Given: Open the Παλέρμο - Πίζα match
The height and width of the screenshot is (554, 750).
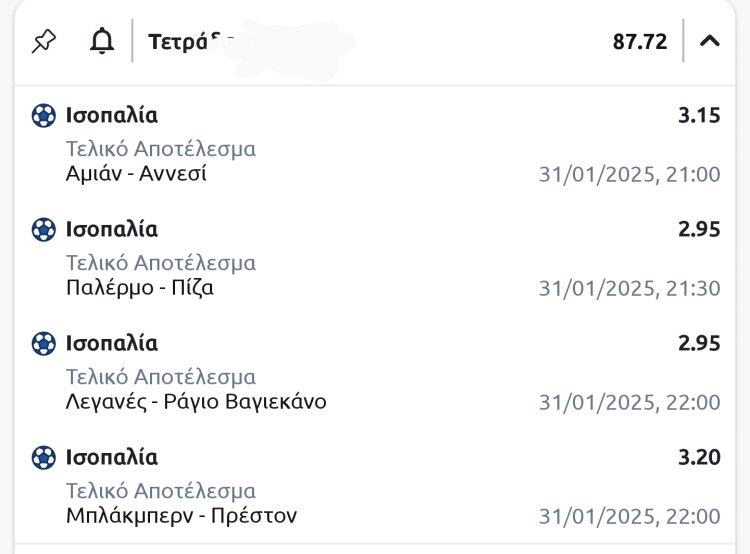Looking at the screenshot, I should [x=140, y=288].
